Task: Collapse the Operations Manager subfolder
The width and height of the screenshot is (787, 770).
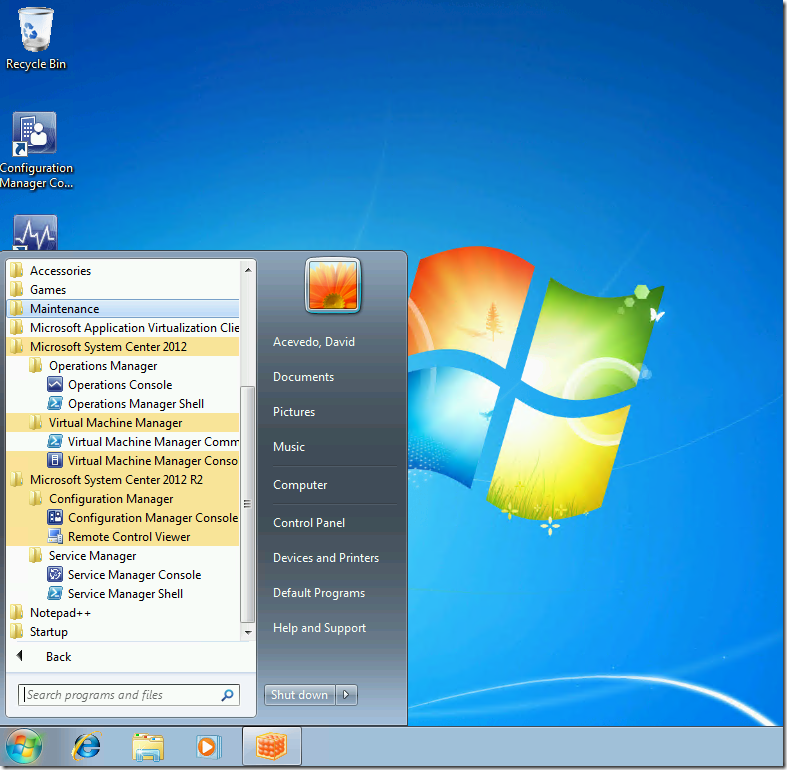Action: click(x=123, y=366)
